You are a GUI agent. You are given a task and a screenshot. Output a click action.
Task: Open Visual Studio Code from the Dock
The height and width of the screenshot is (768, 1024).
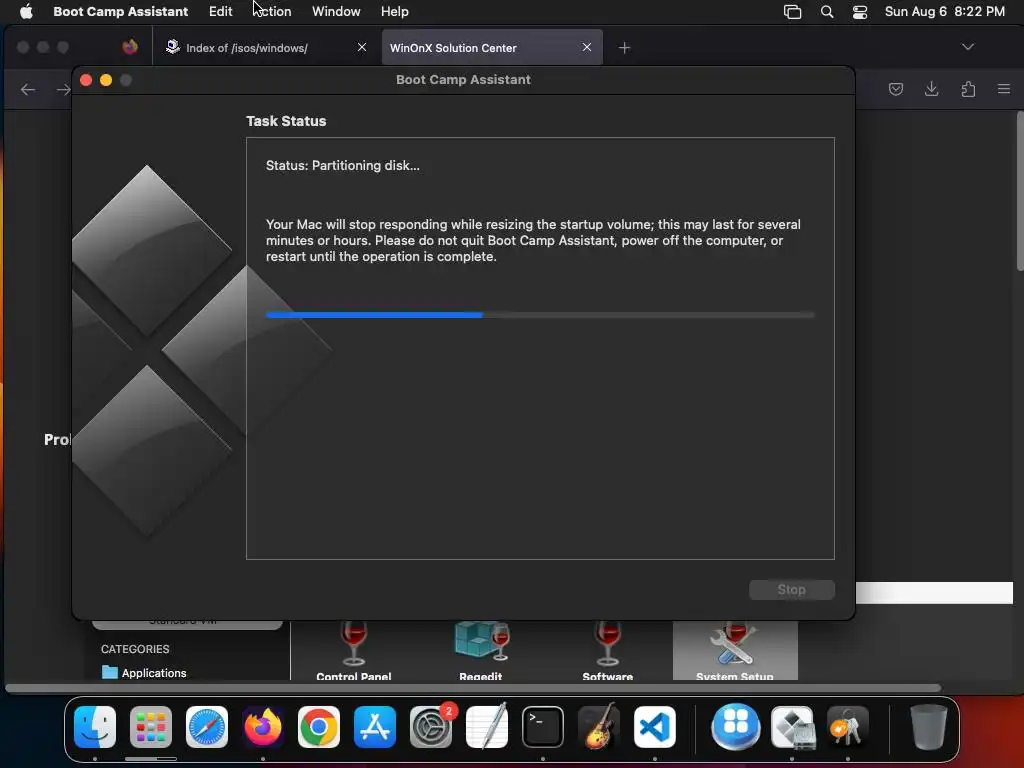[x=655, y=727]
